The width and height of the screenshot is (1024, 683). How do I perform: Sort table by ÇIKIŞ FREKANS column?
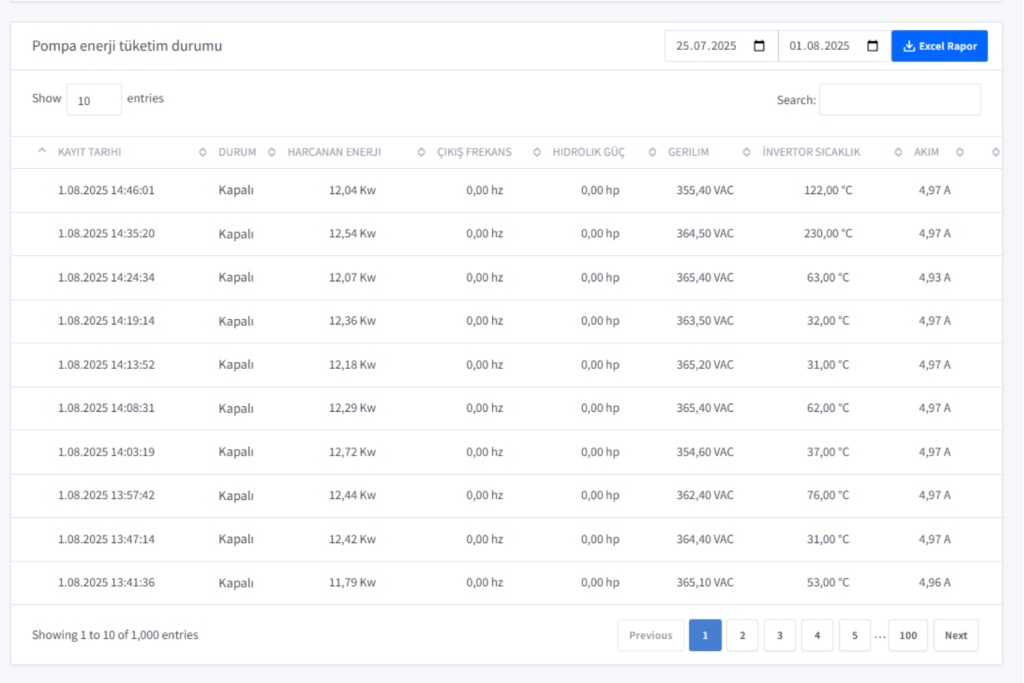click(474, 152)
